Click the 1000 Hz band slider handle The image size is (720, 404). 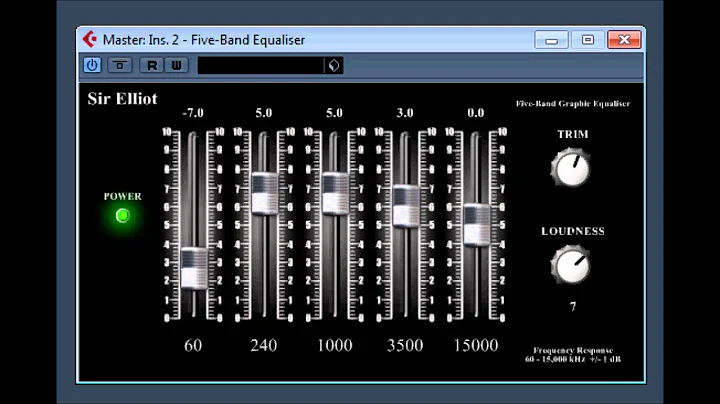336,193
